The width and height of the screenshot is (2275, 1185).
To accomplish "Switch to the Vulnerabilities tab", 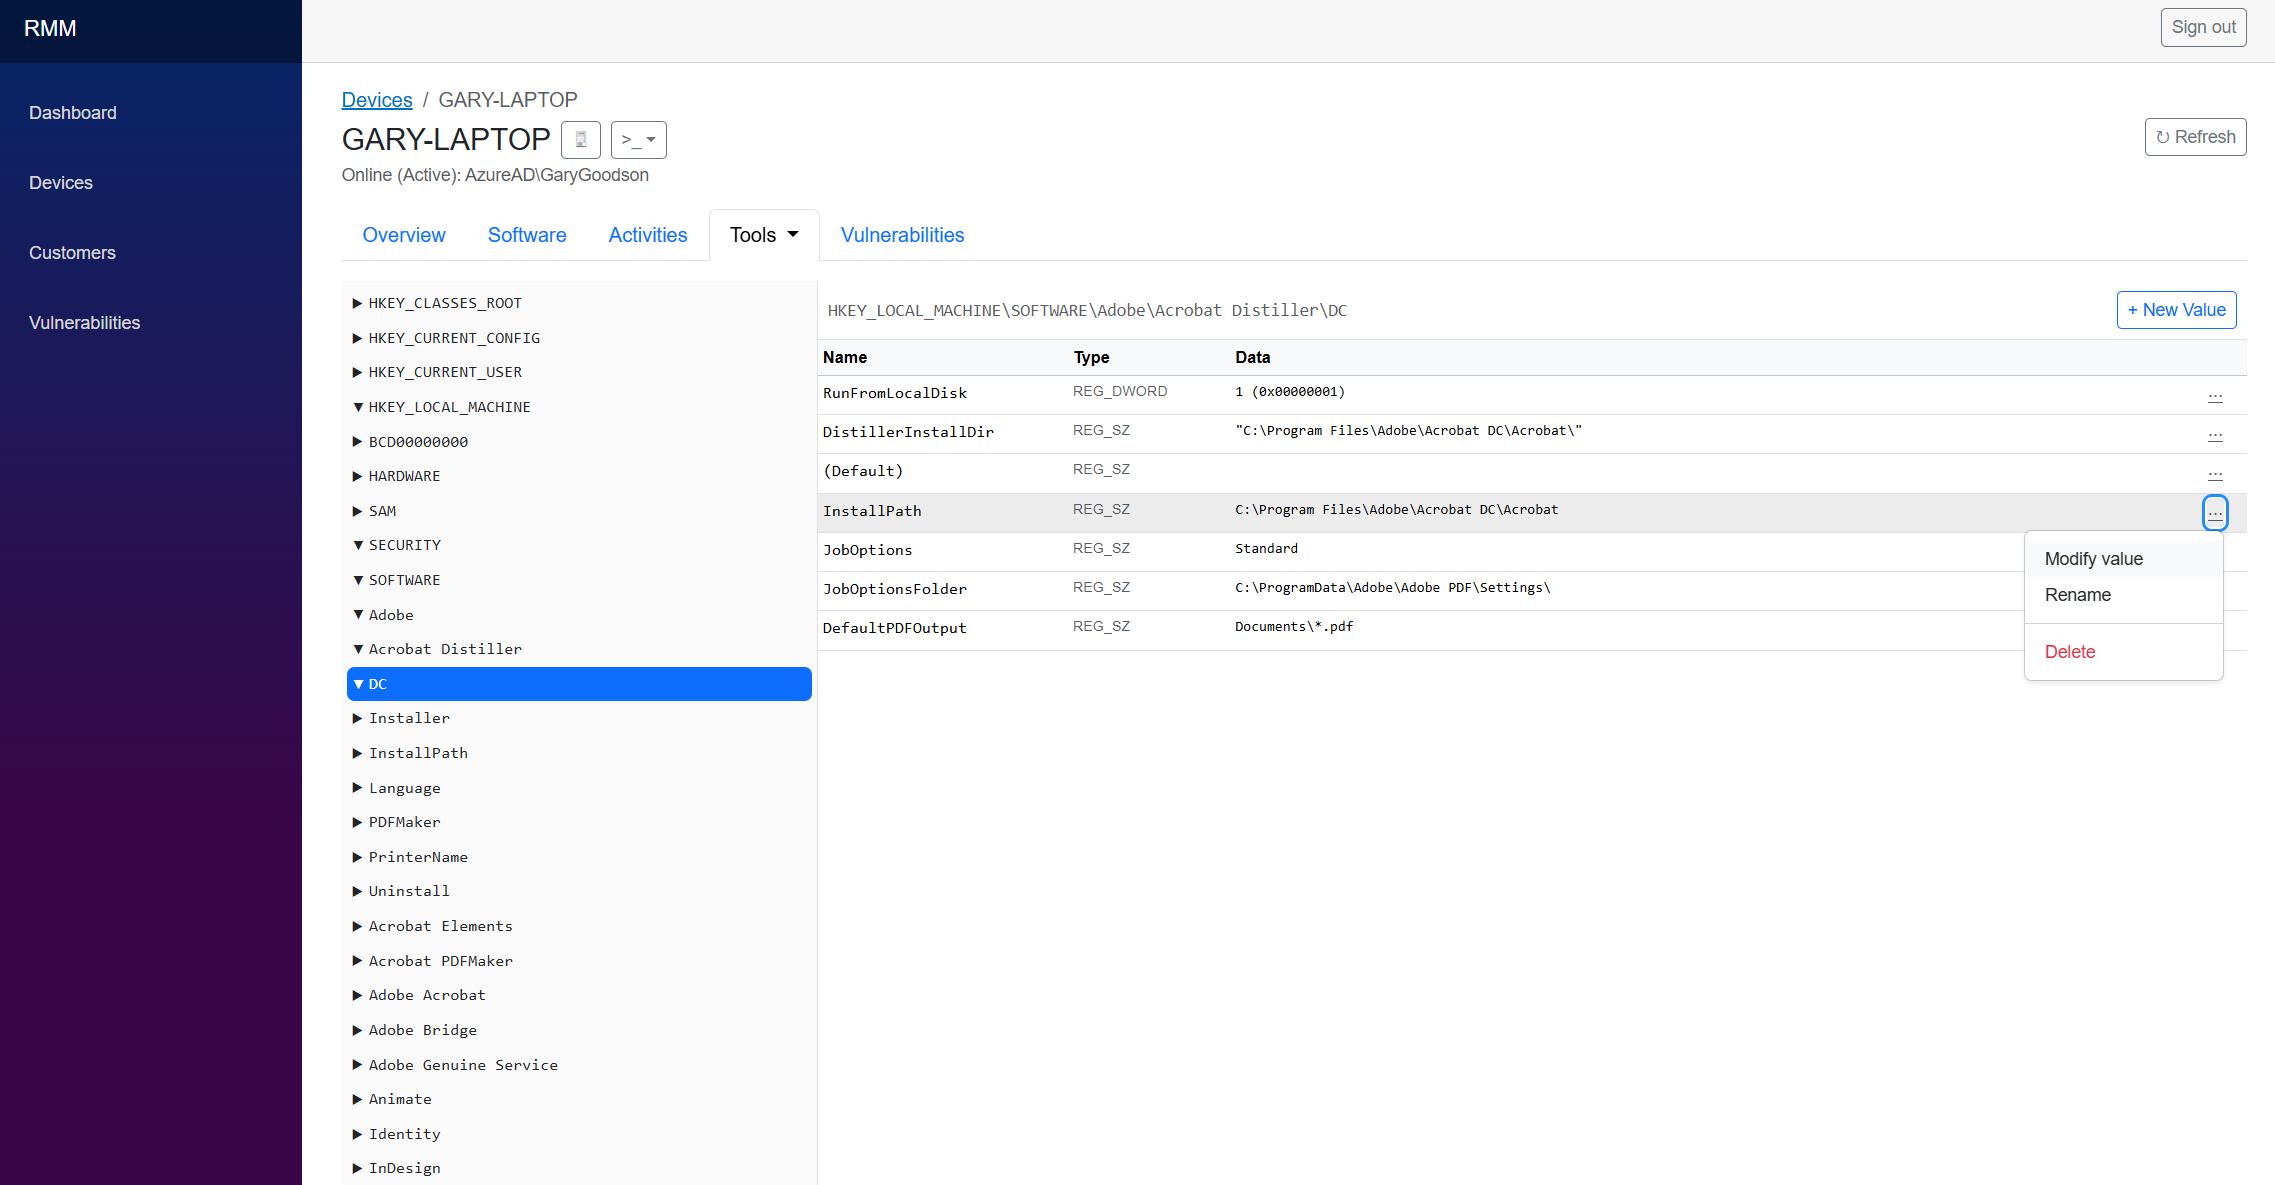I will (x=901, y=235).
